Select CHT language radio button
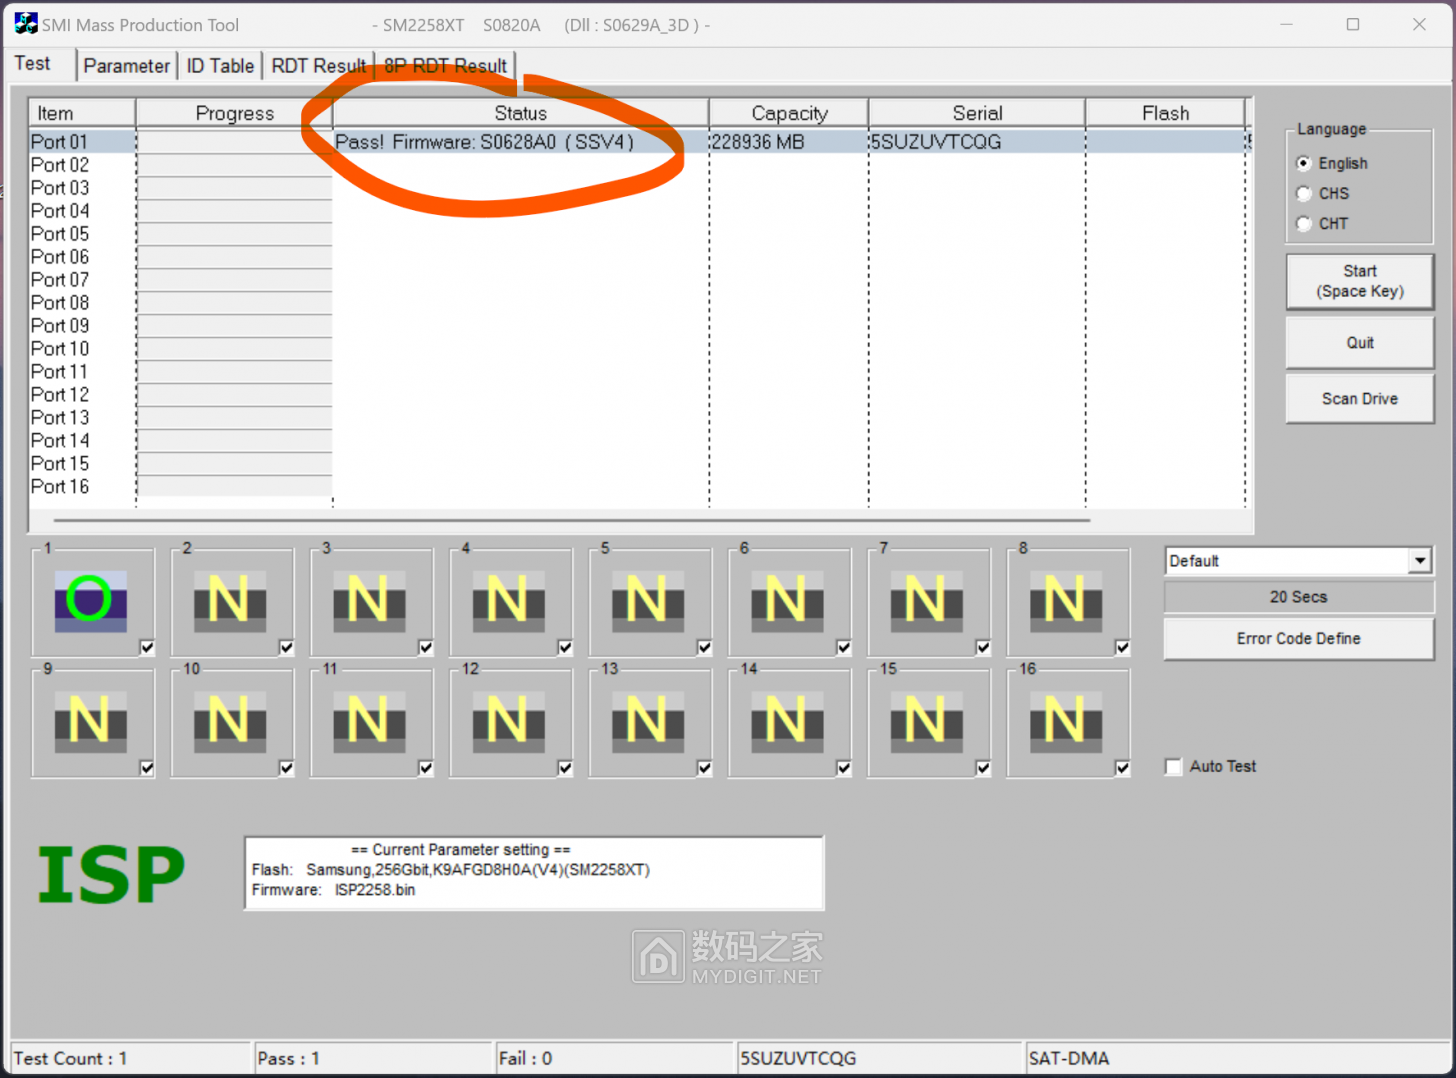Image resolution: width=1456 pixels, height=1078 pixels. point(1304,223)
